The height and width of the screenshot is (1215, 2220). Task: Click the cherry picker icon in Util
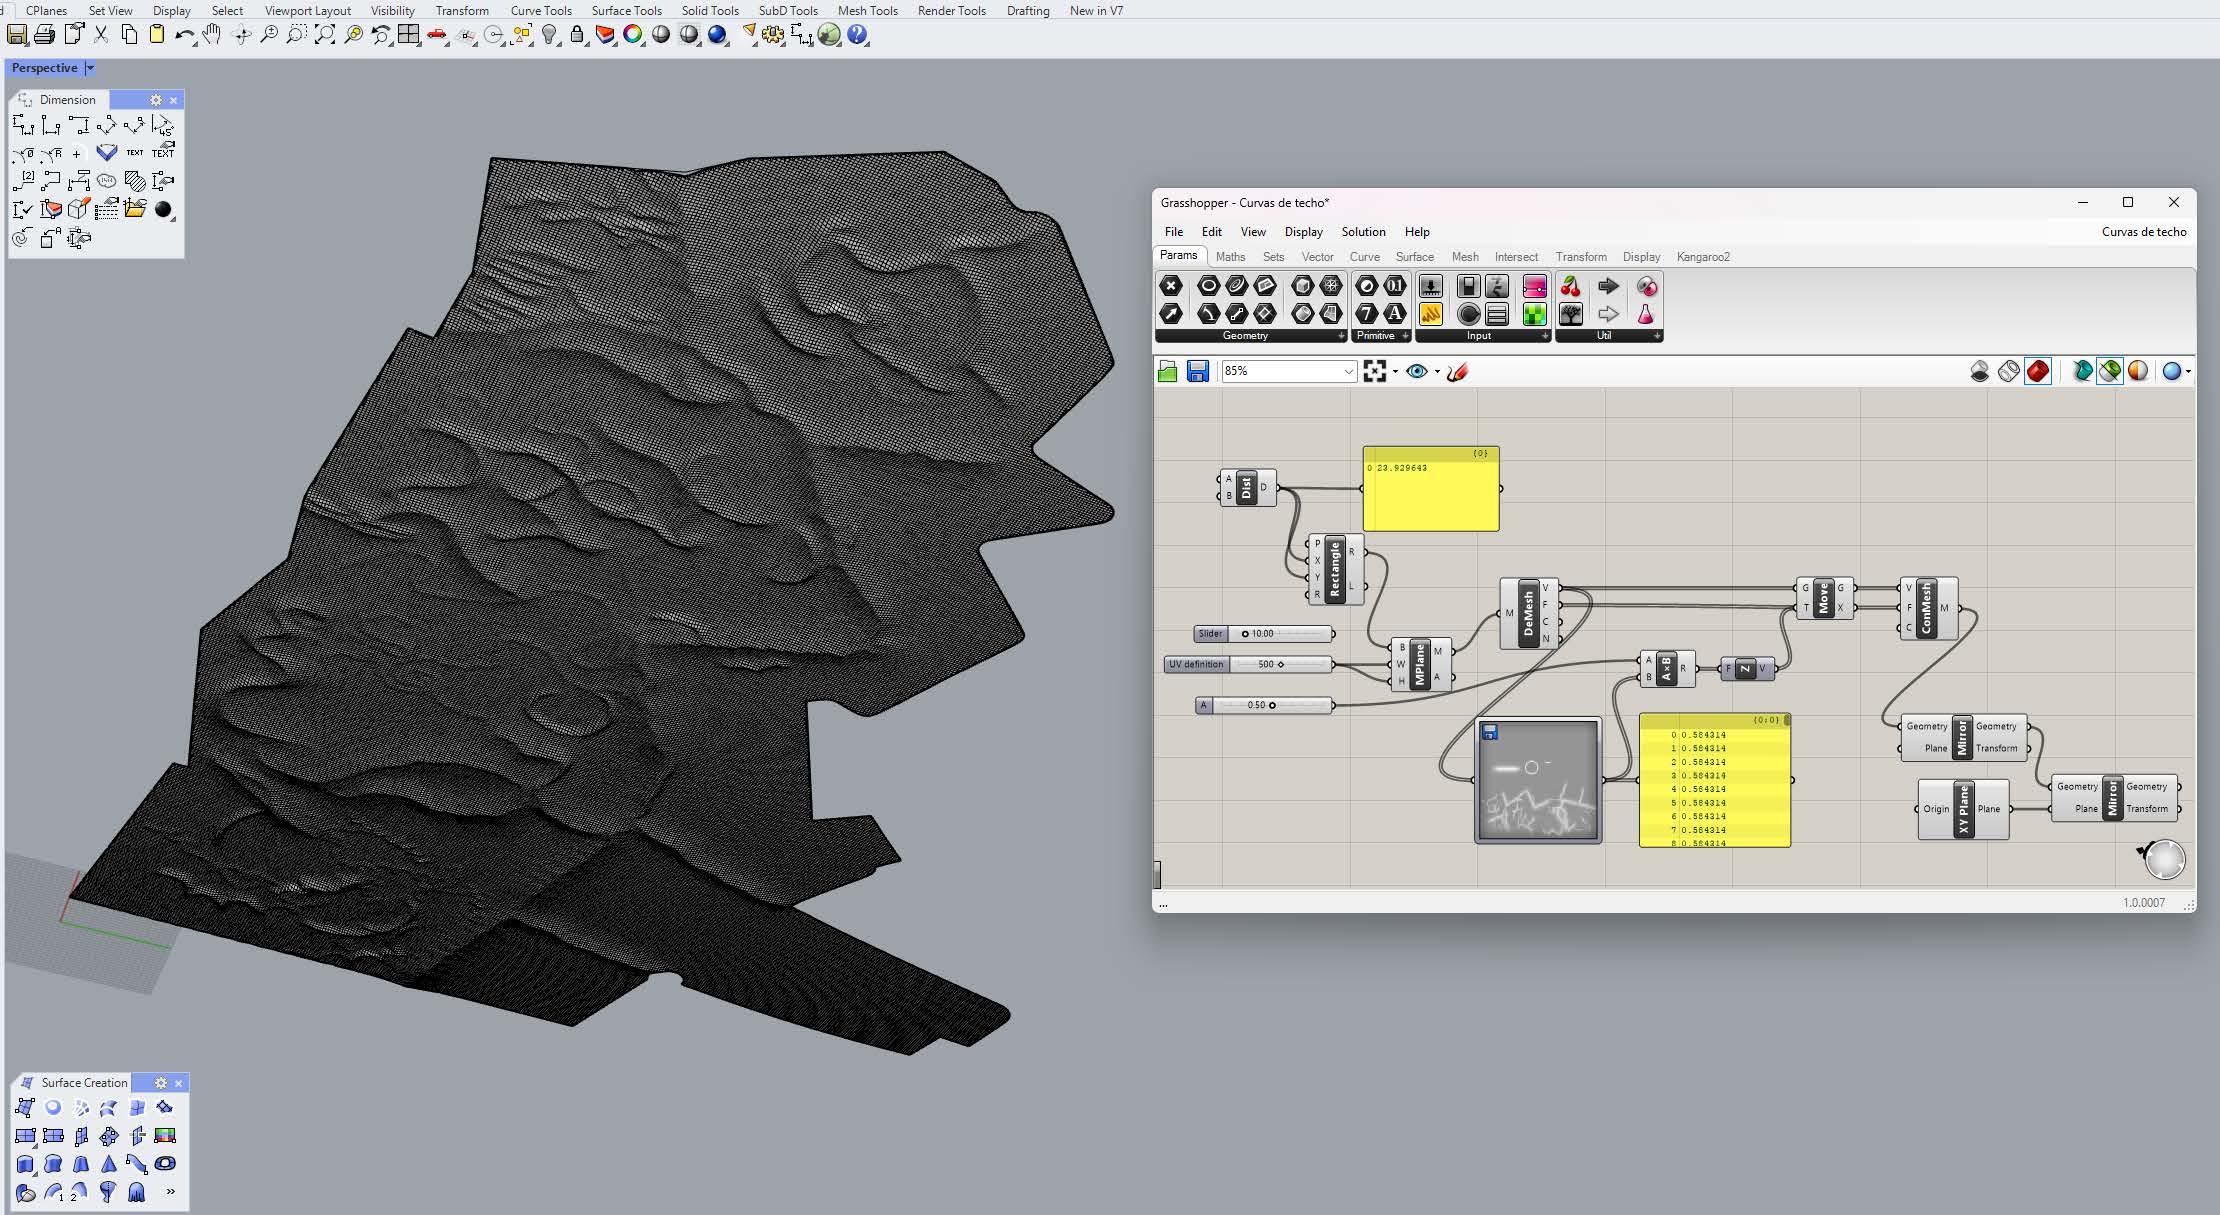pos(1570,287)
